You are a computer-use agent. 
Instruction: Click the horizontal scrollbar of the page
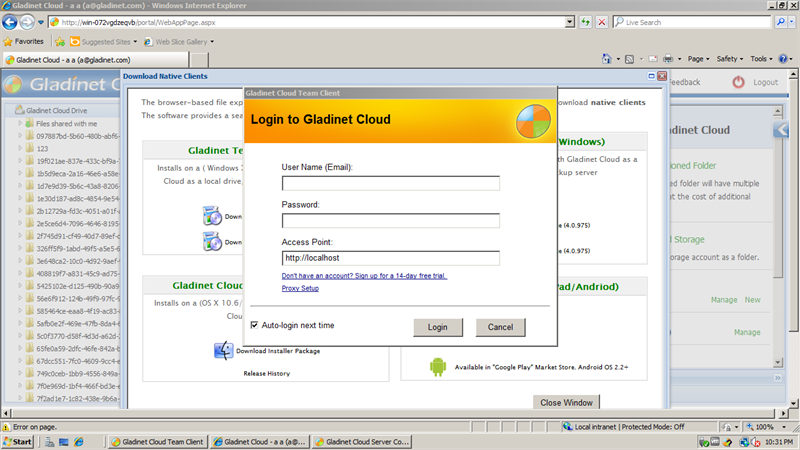[x=395, y=413]
